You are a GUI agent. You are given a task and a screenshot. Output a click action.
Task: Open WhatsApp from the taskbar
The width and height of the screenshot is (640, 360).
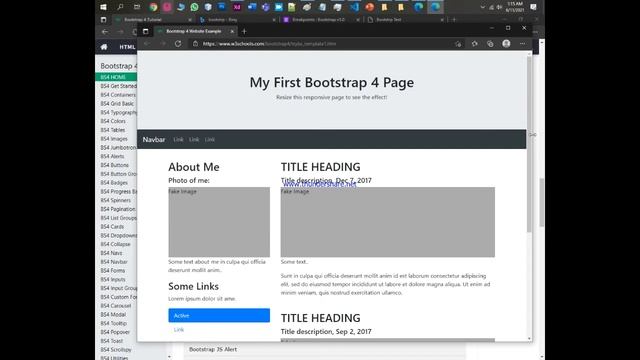tap(194, 7)
